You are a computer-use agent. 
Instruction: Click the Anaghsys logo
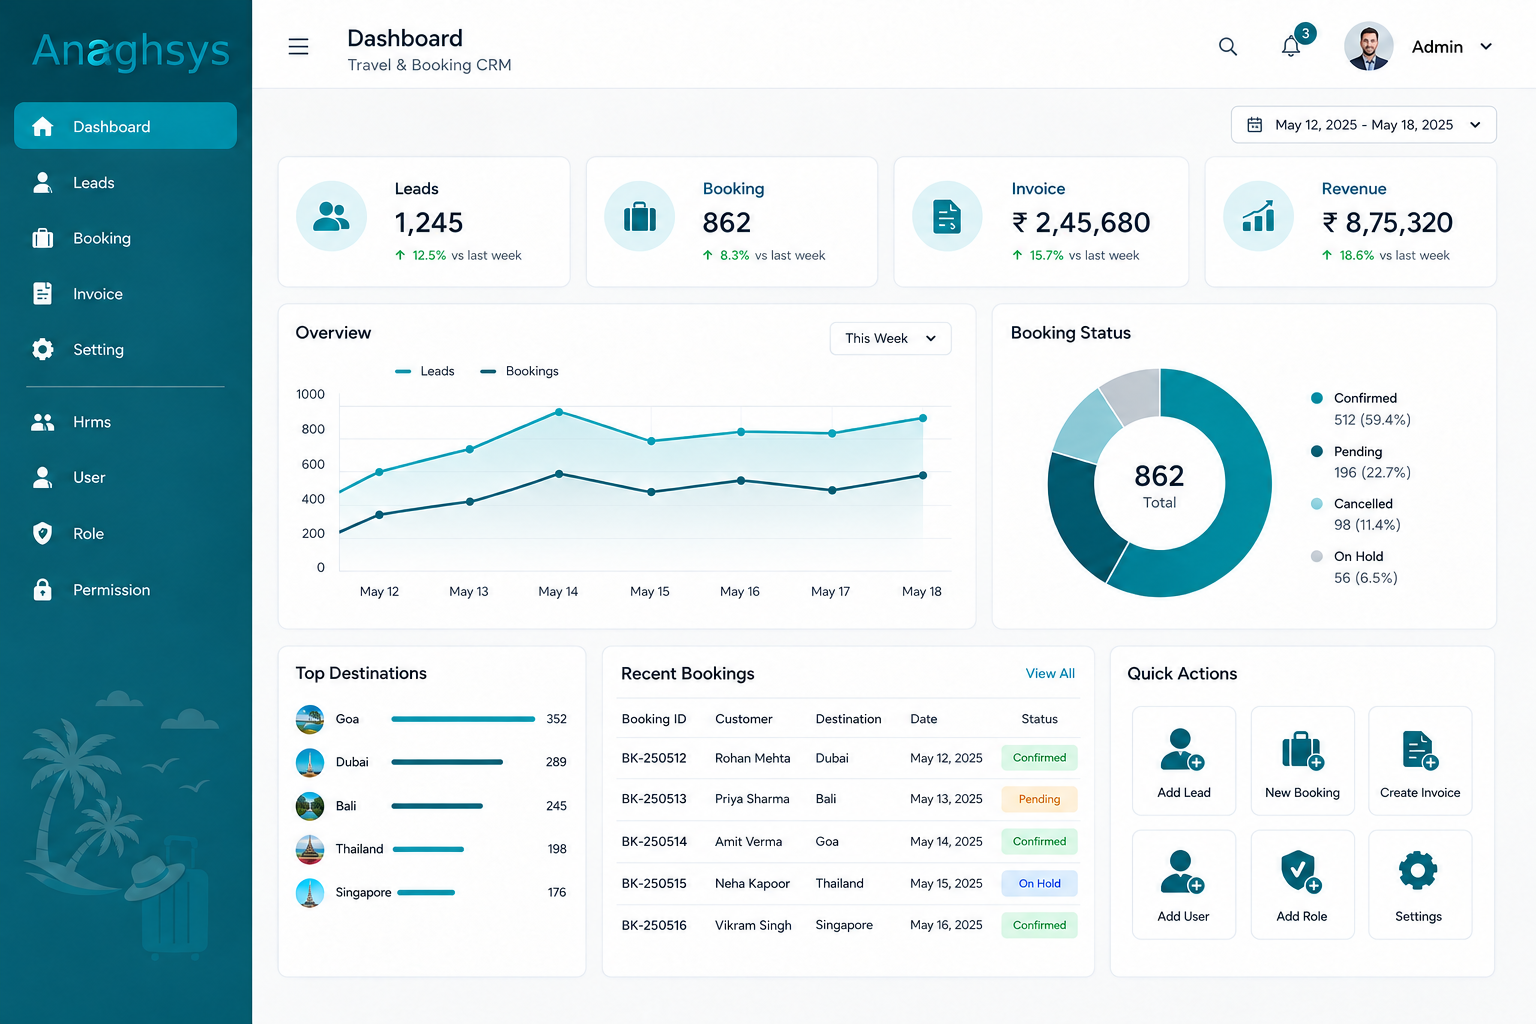131,51
